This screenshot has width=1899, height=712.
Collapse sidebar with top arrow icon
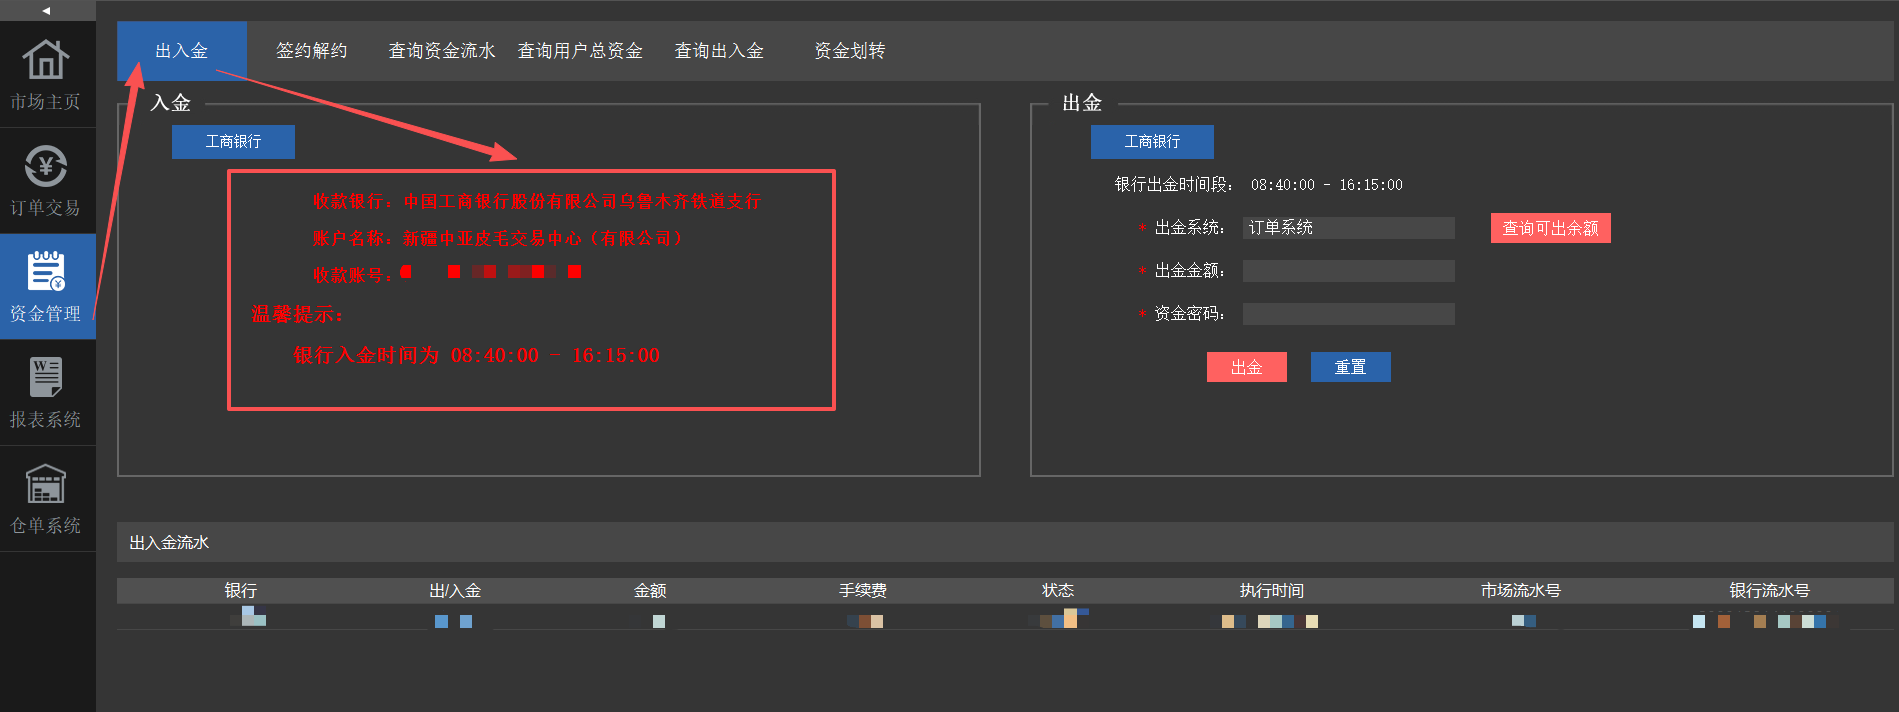[46, 11]
